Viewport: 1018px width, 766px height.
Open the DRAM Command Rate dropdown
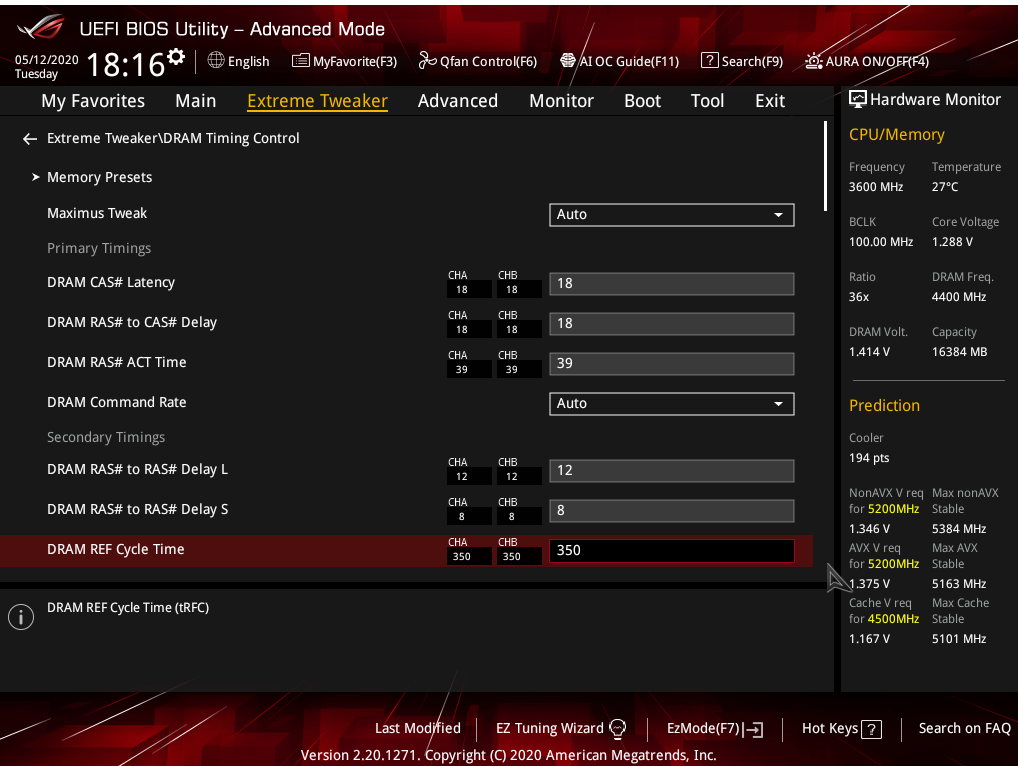671,404
